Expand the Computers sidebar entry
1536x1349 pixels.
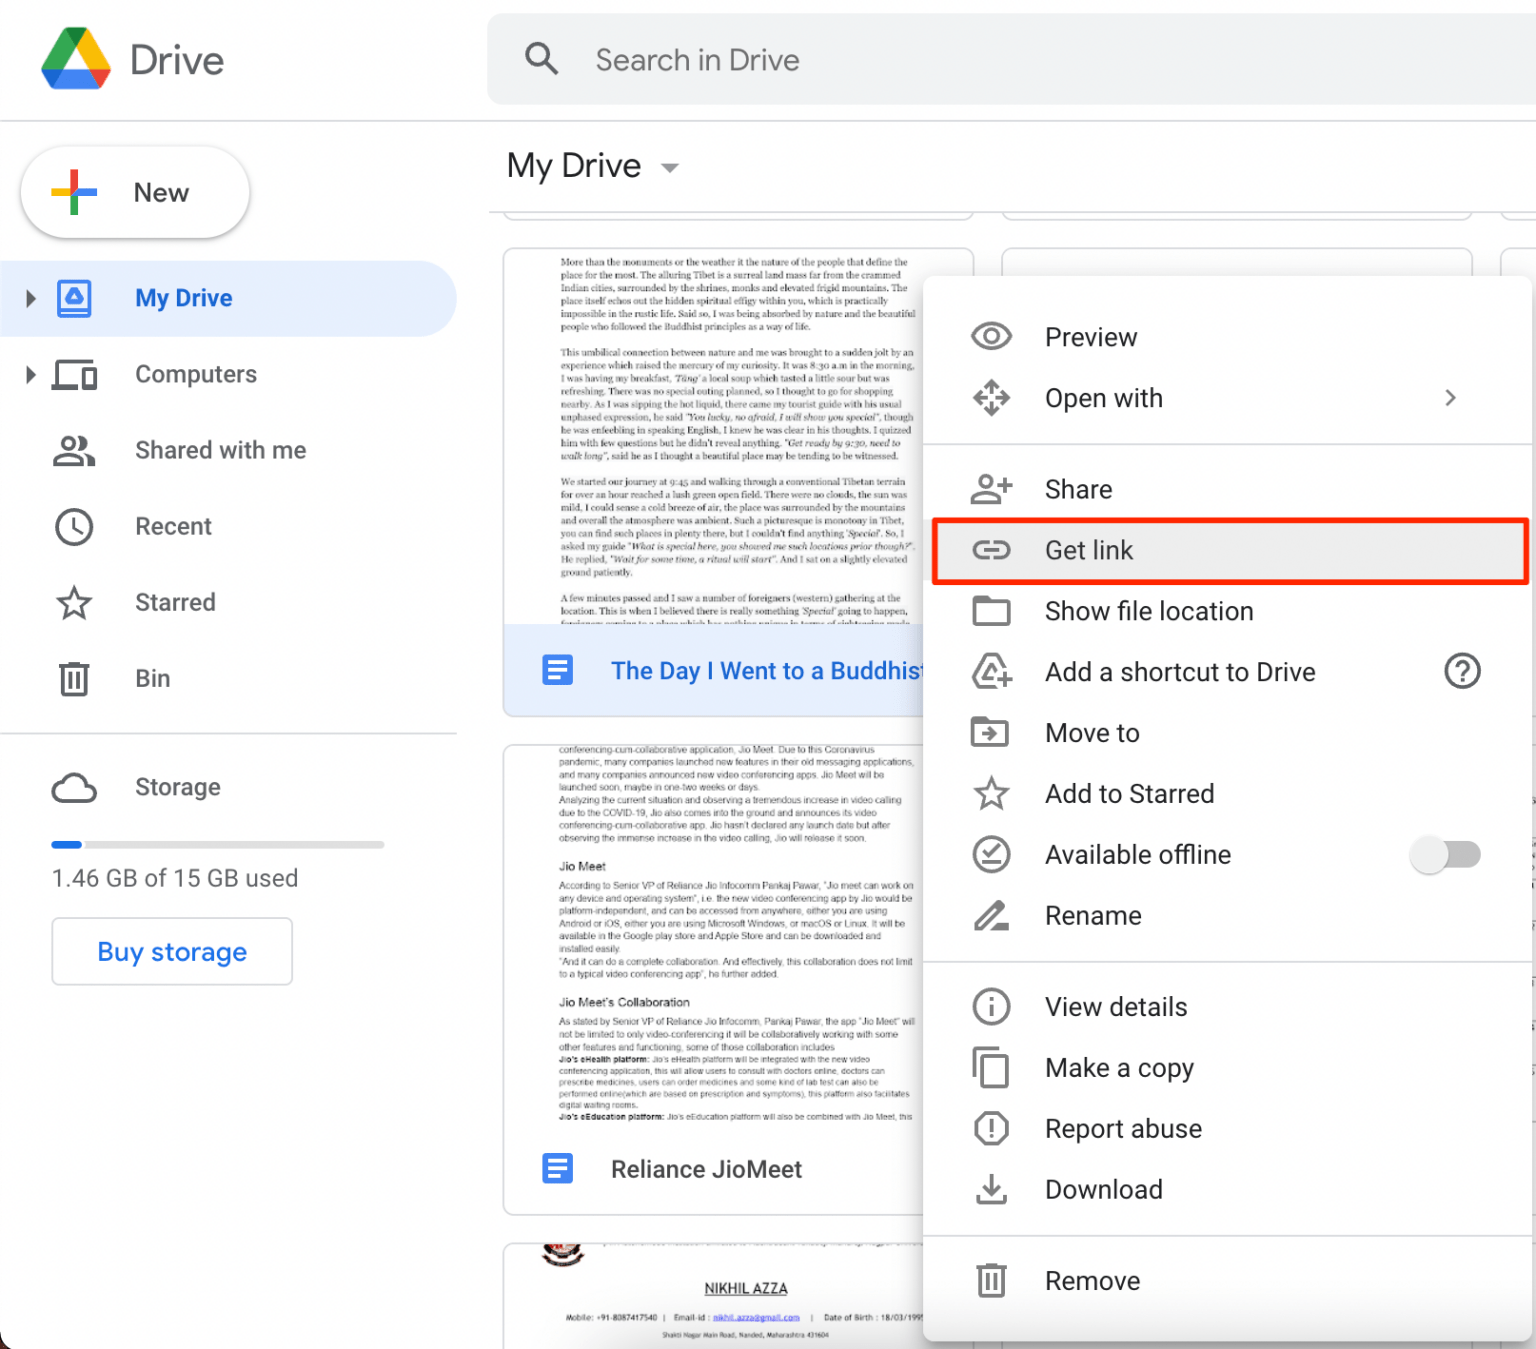point(29,374)
